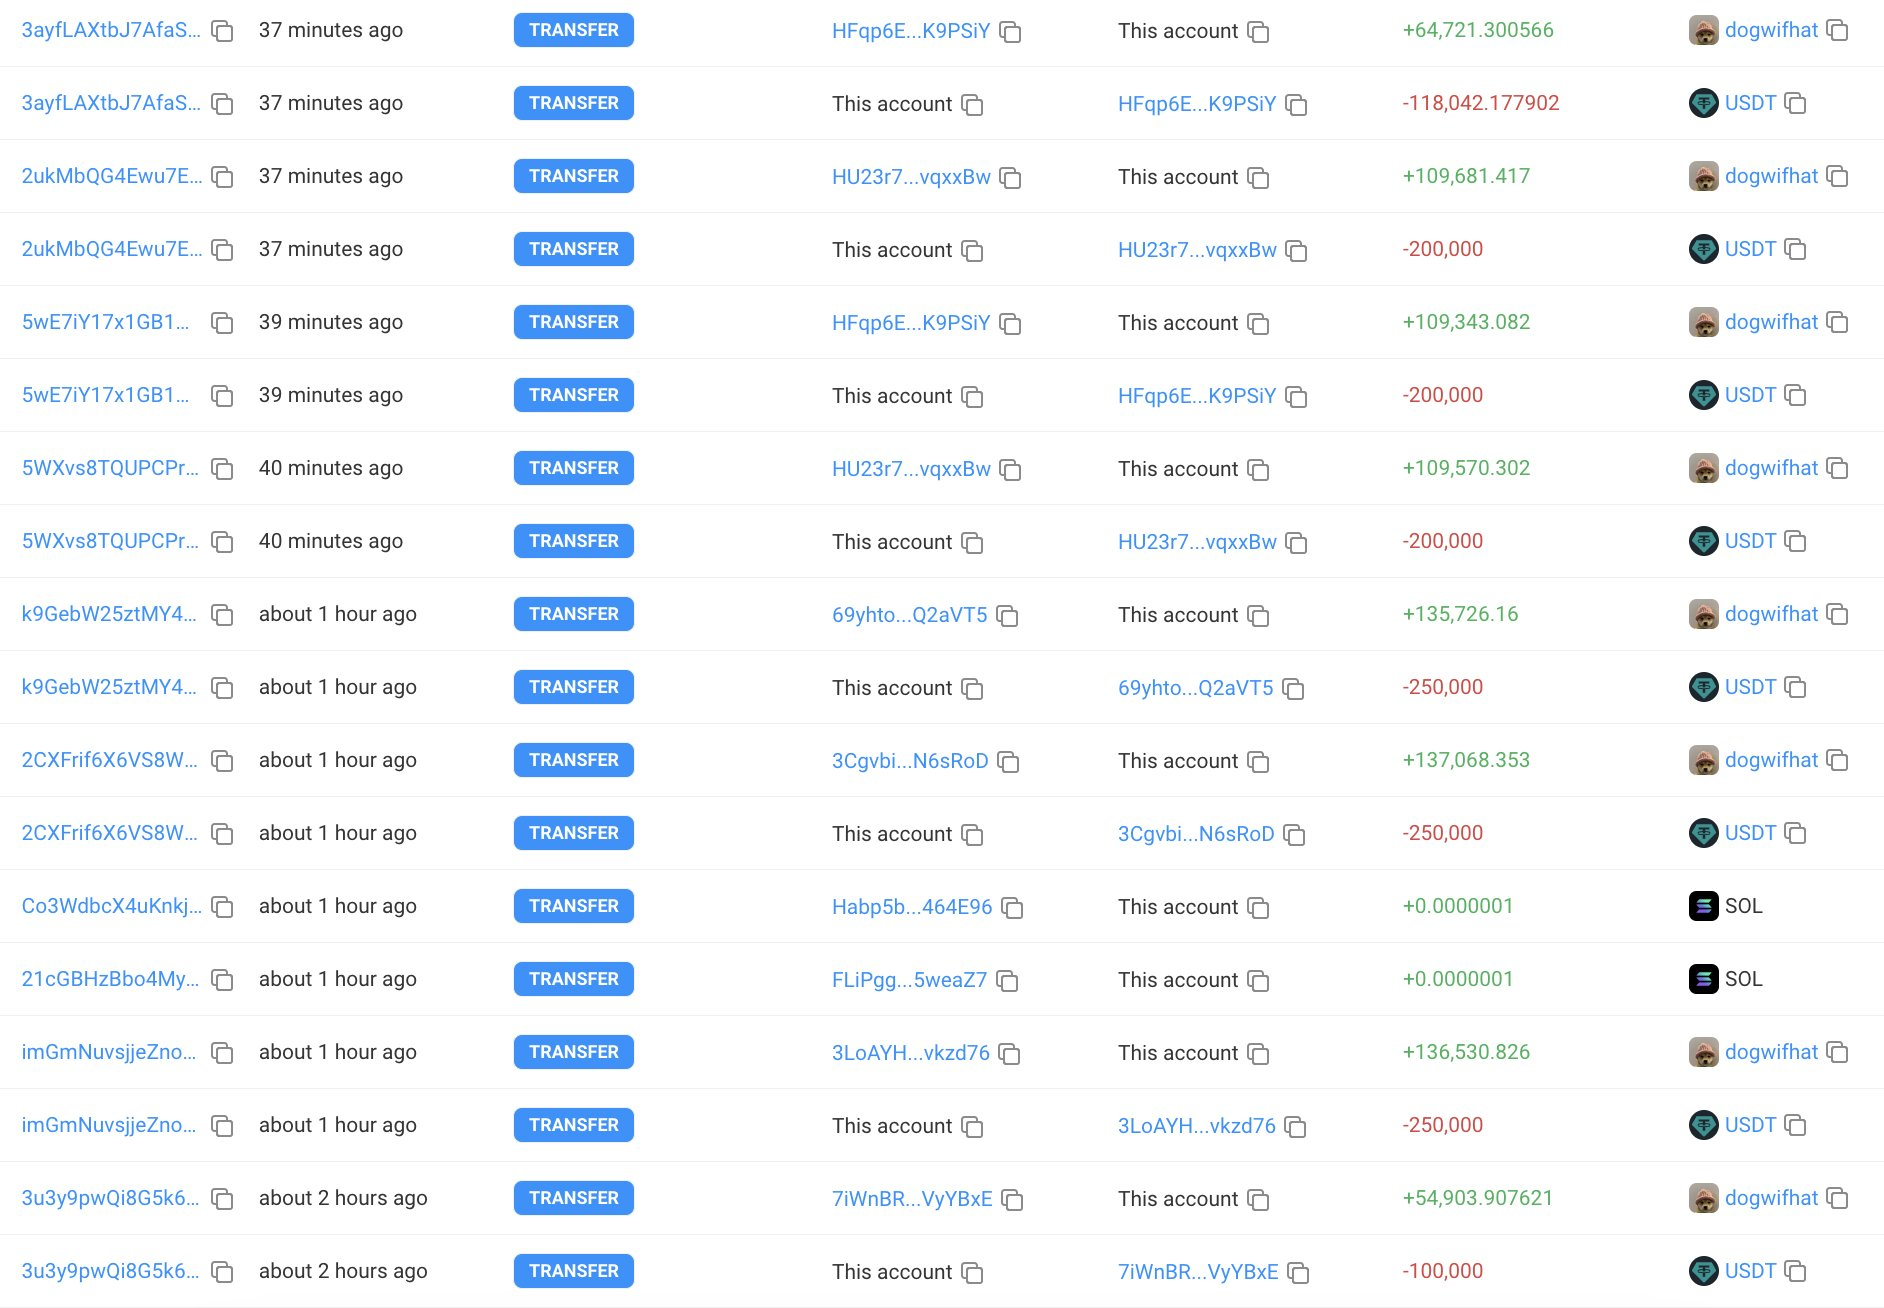
Task: Open the FLiPgg...5weaZ7 account link
Action: pos(909,980)
